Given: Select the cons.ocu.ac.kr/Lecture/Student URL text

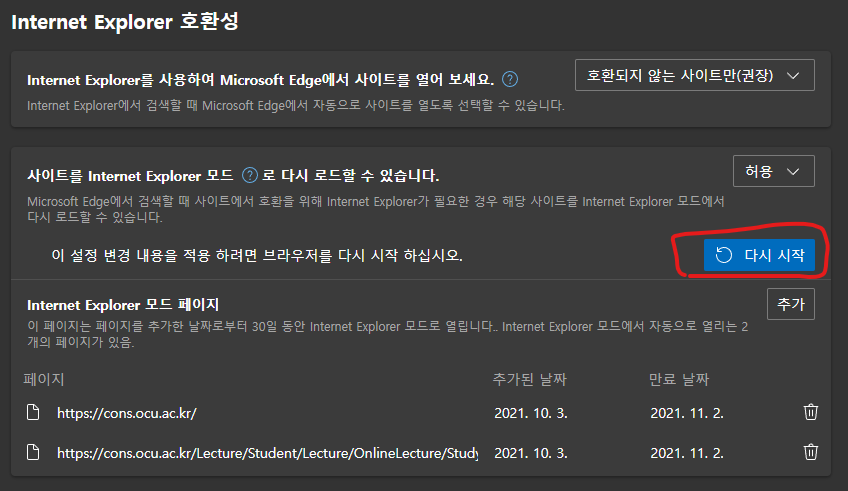Looking at the screenshot, I should coord(267,453).
